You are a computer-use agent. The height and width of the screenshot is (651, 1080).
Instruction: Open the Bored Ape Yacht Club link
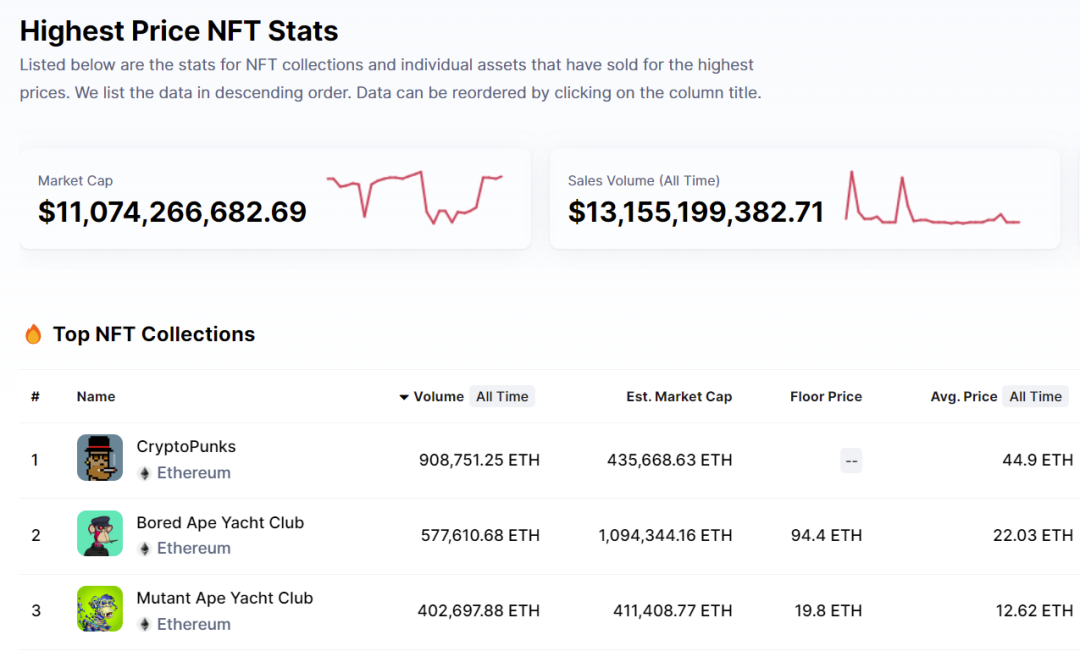[x=220, y=522]
